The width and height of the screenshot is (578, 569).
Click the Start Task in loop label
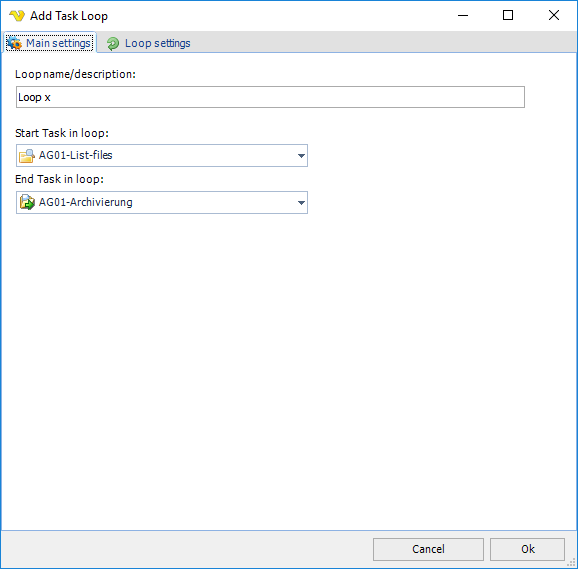point(62,133)
